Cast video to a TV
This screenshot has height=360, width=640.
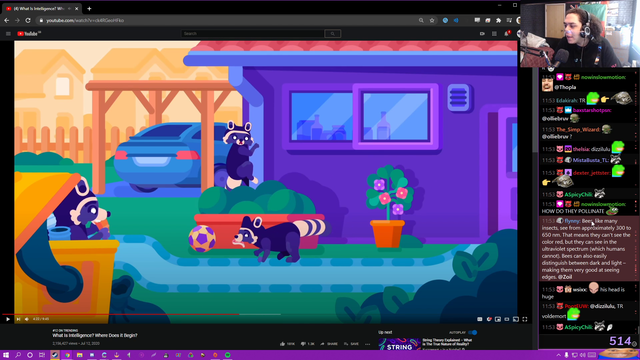pyautogui.click(x=516, y=319)
